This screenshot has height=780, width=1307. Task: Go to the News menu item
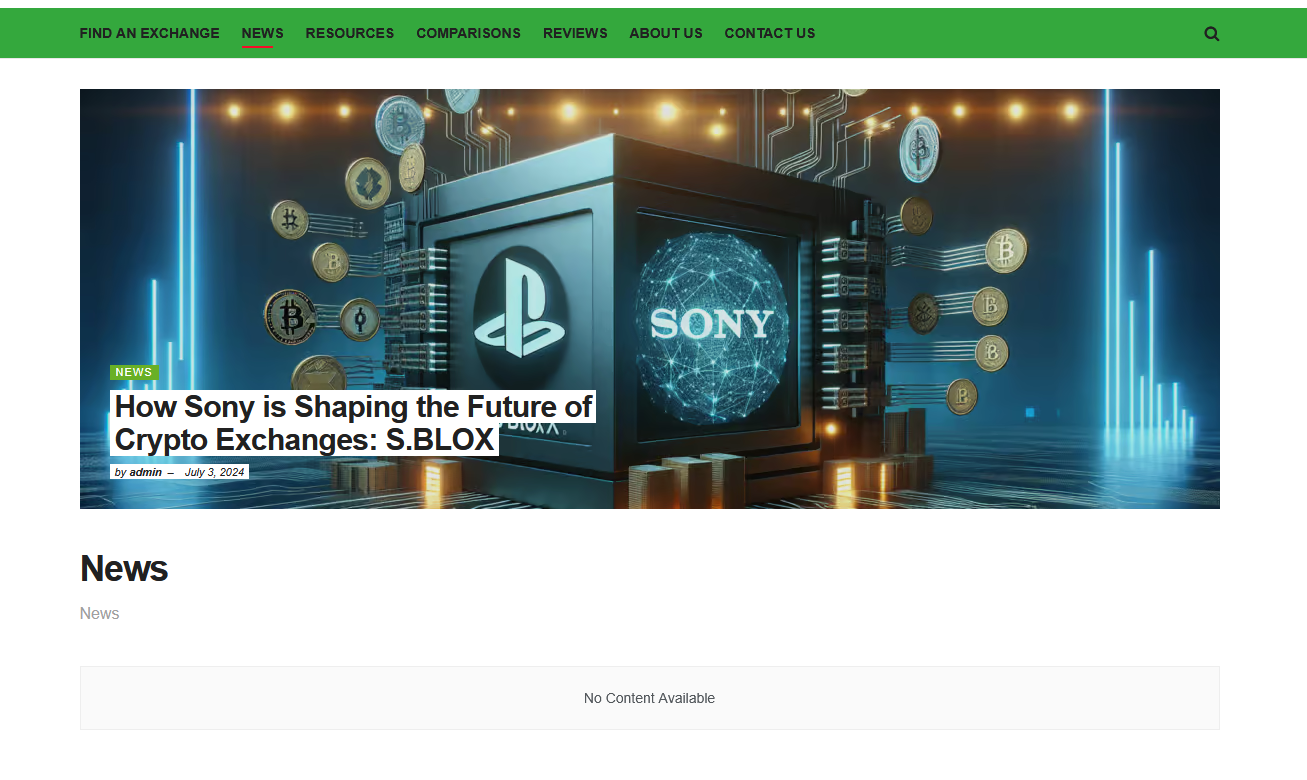263,33
